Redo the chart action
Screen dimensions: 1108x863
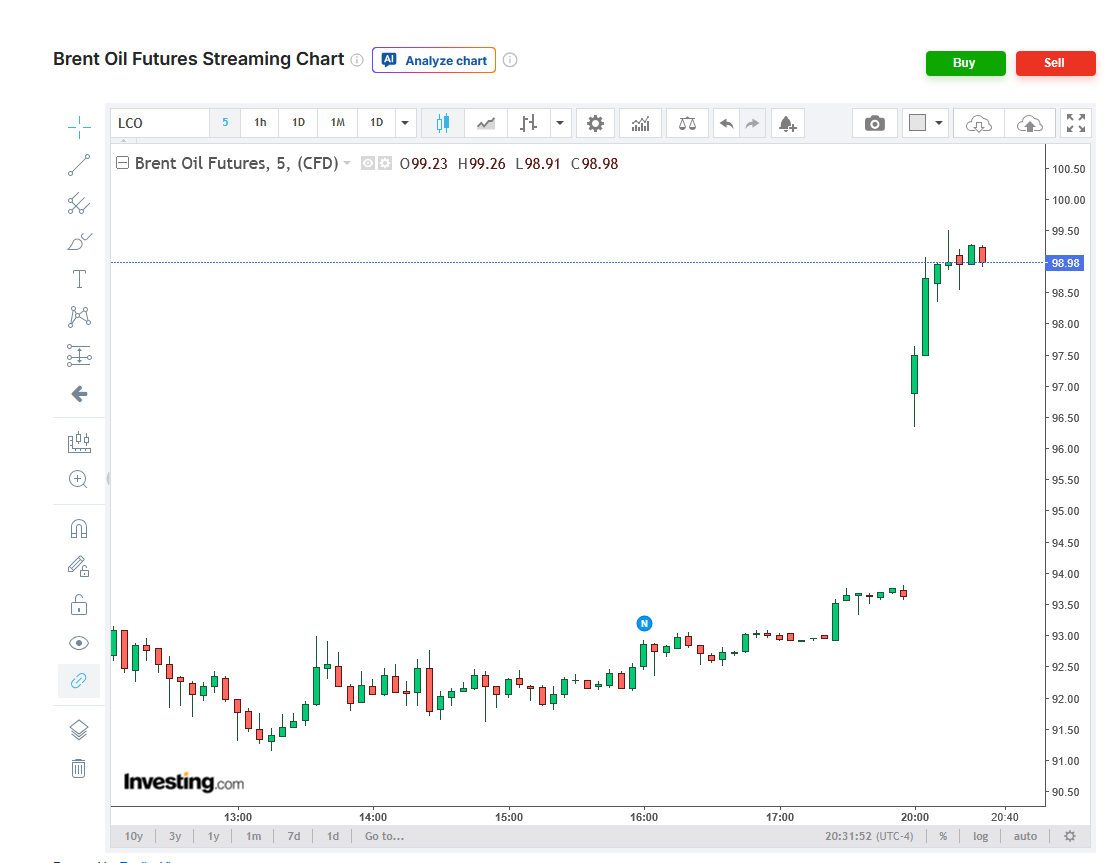(x=753, y=124)
